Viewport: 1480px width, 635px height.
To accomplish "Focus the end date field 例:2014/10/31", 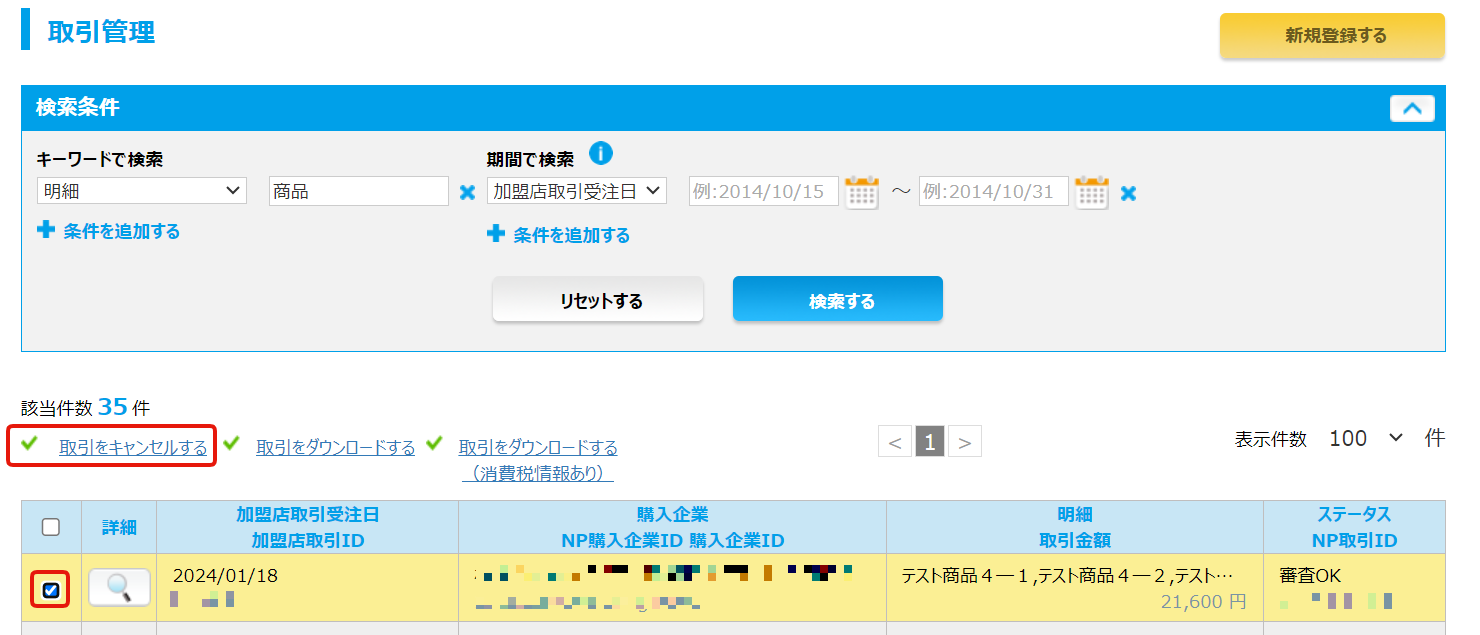I will (994, 191).
